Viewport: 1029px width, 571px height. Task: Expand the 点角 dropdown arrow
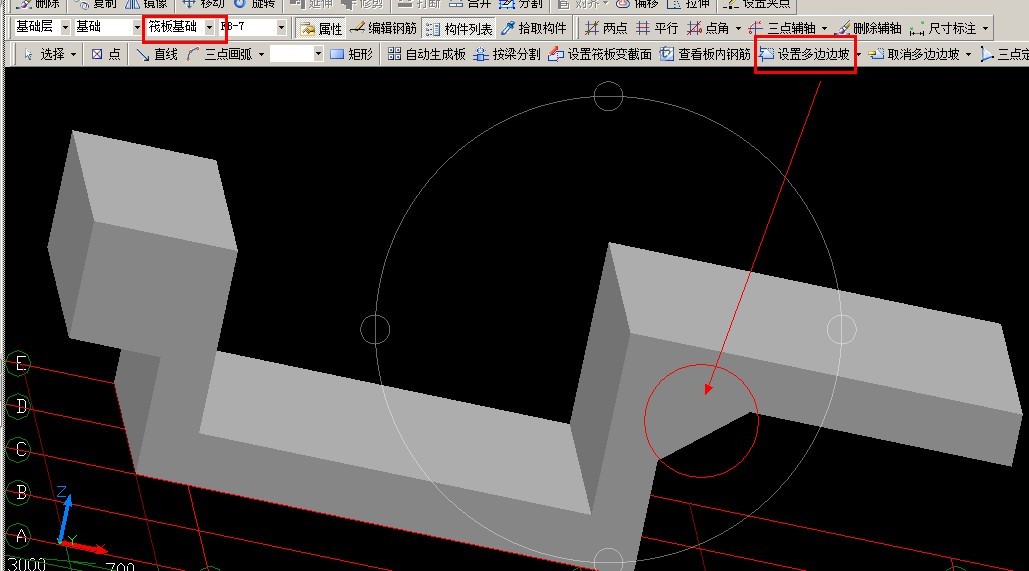click(x=738, y=28)
